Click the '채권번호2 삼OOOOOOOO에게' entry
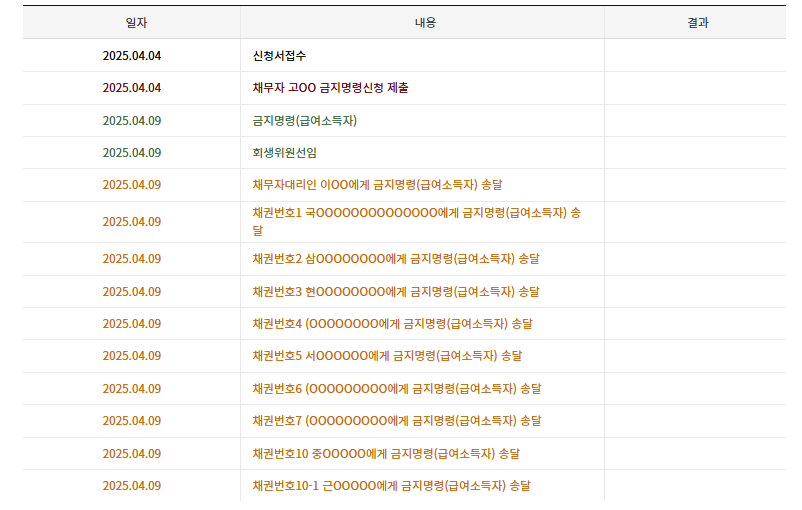This screenshot has width=802, height=510. pos(396,259)
